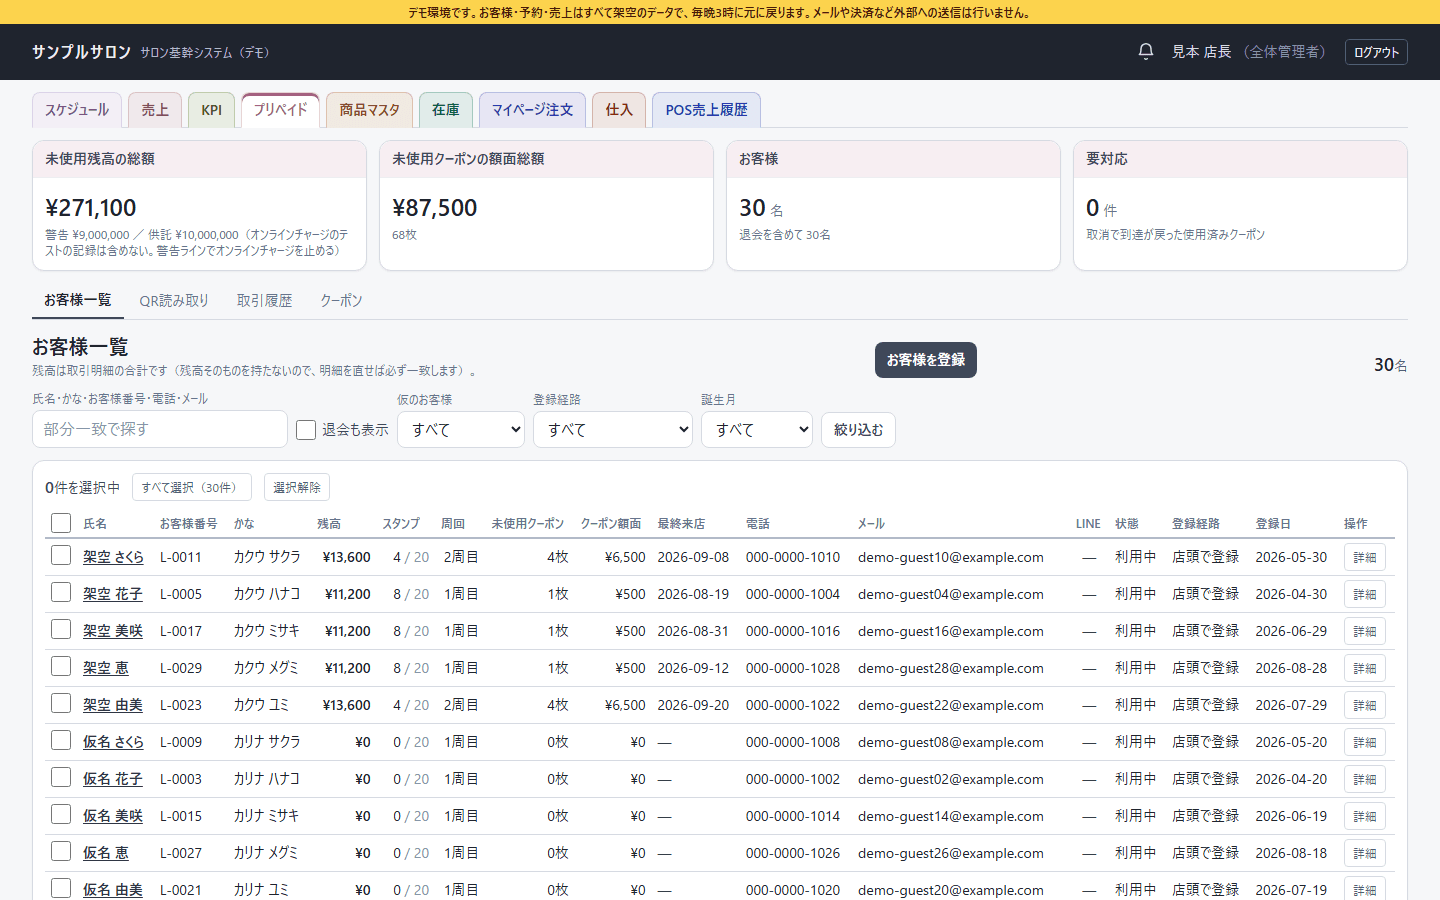This screenshot has height=900, width=1440.
Task: Switch to the KPI tab
Action: [x=211, y=110]
